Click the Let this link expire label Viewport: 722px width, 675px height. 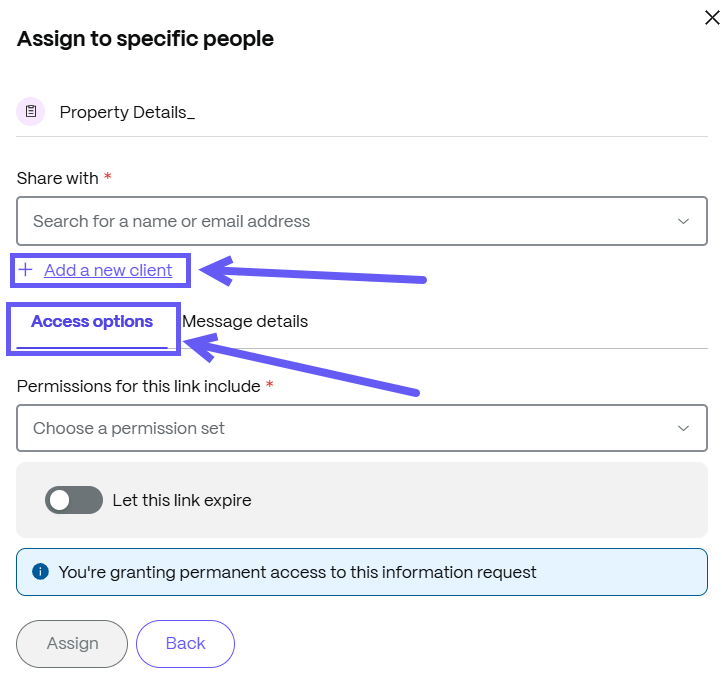tap(182, 500)
